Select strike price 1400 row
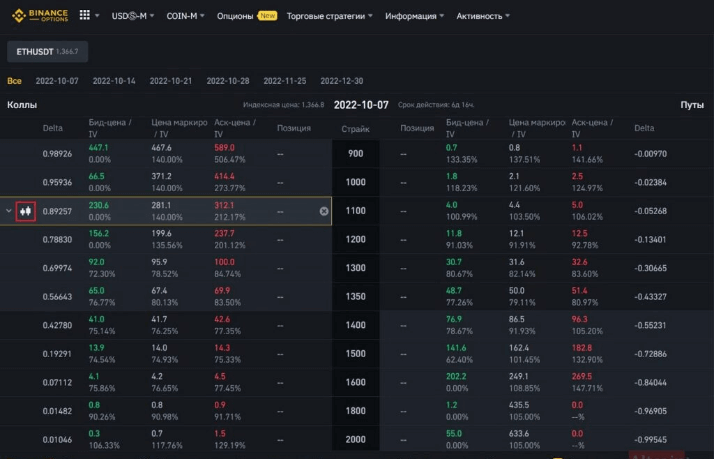The image size is (714, 459). pyautogui.click(x=356, y=326)
